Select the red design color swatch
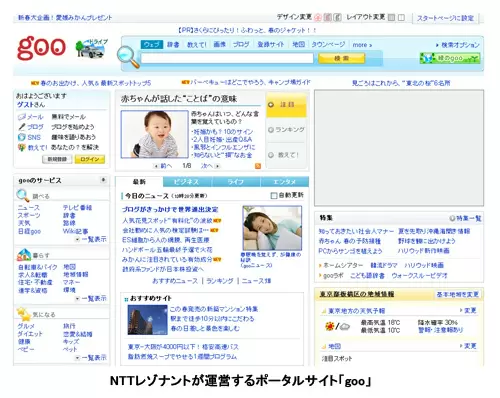This screenshot has width=500, height=398. tap(318, 17)
